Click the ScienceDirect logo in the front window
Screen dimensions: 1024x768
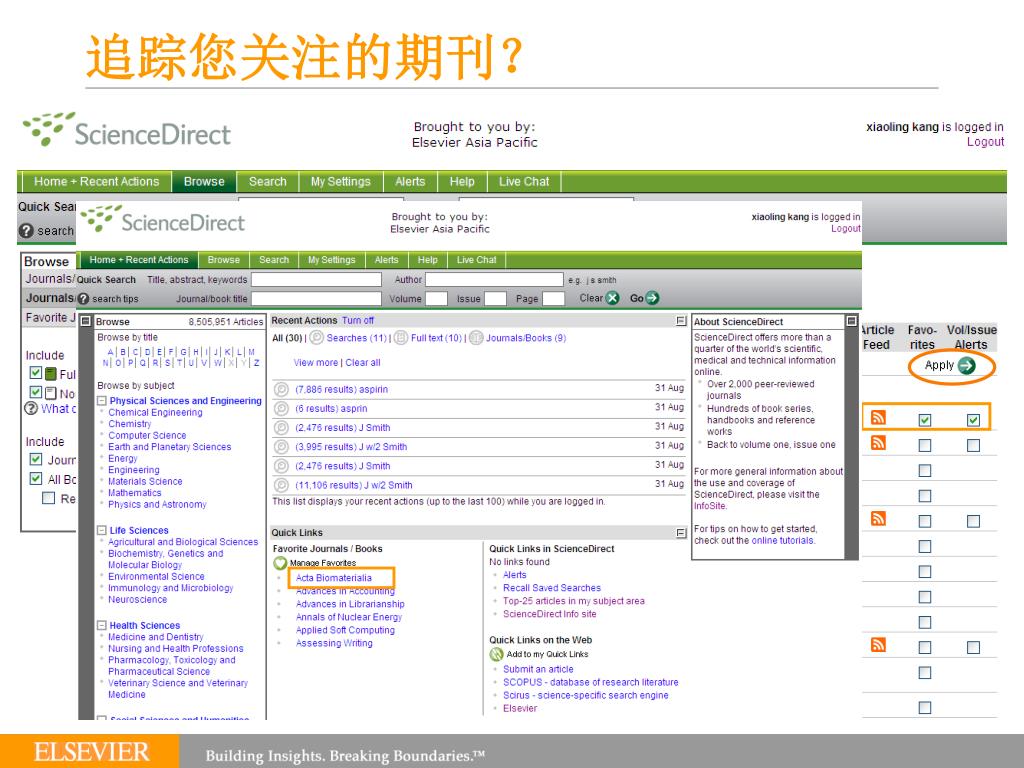click(x=163, y=220)
